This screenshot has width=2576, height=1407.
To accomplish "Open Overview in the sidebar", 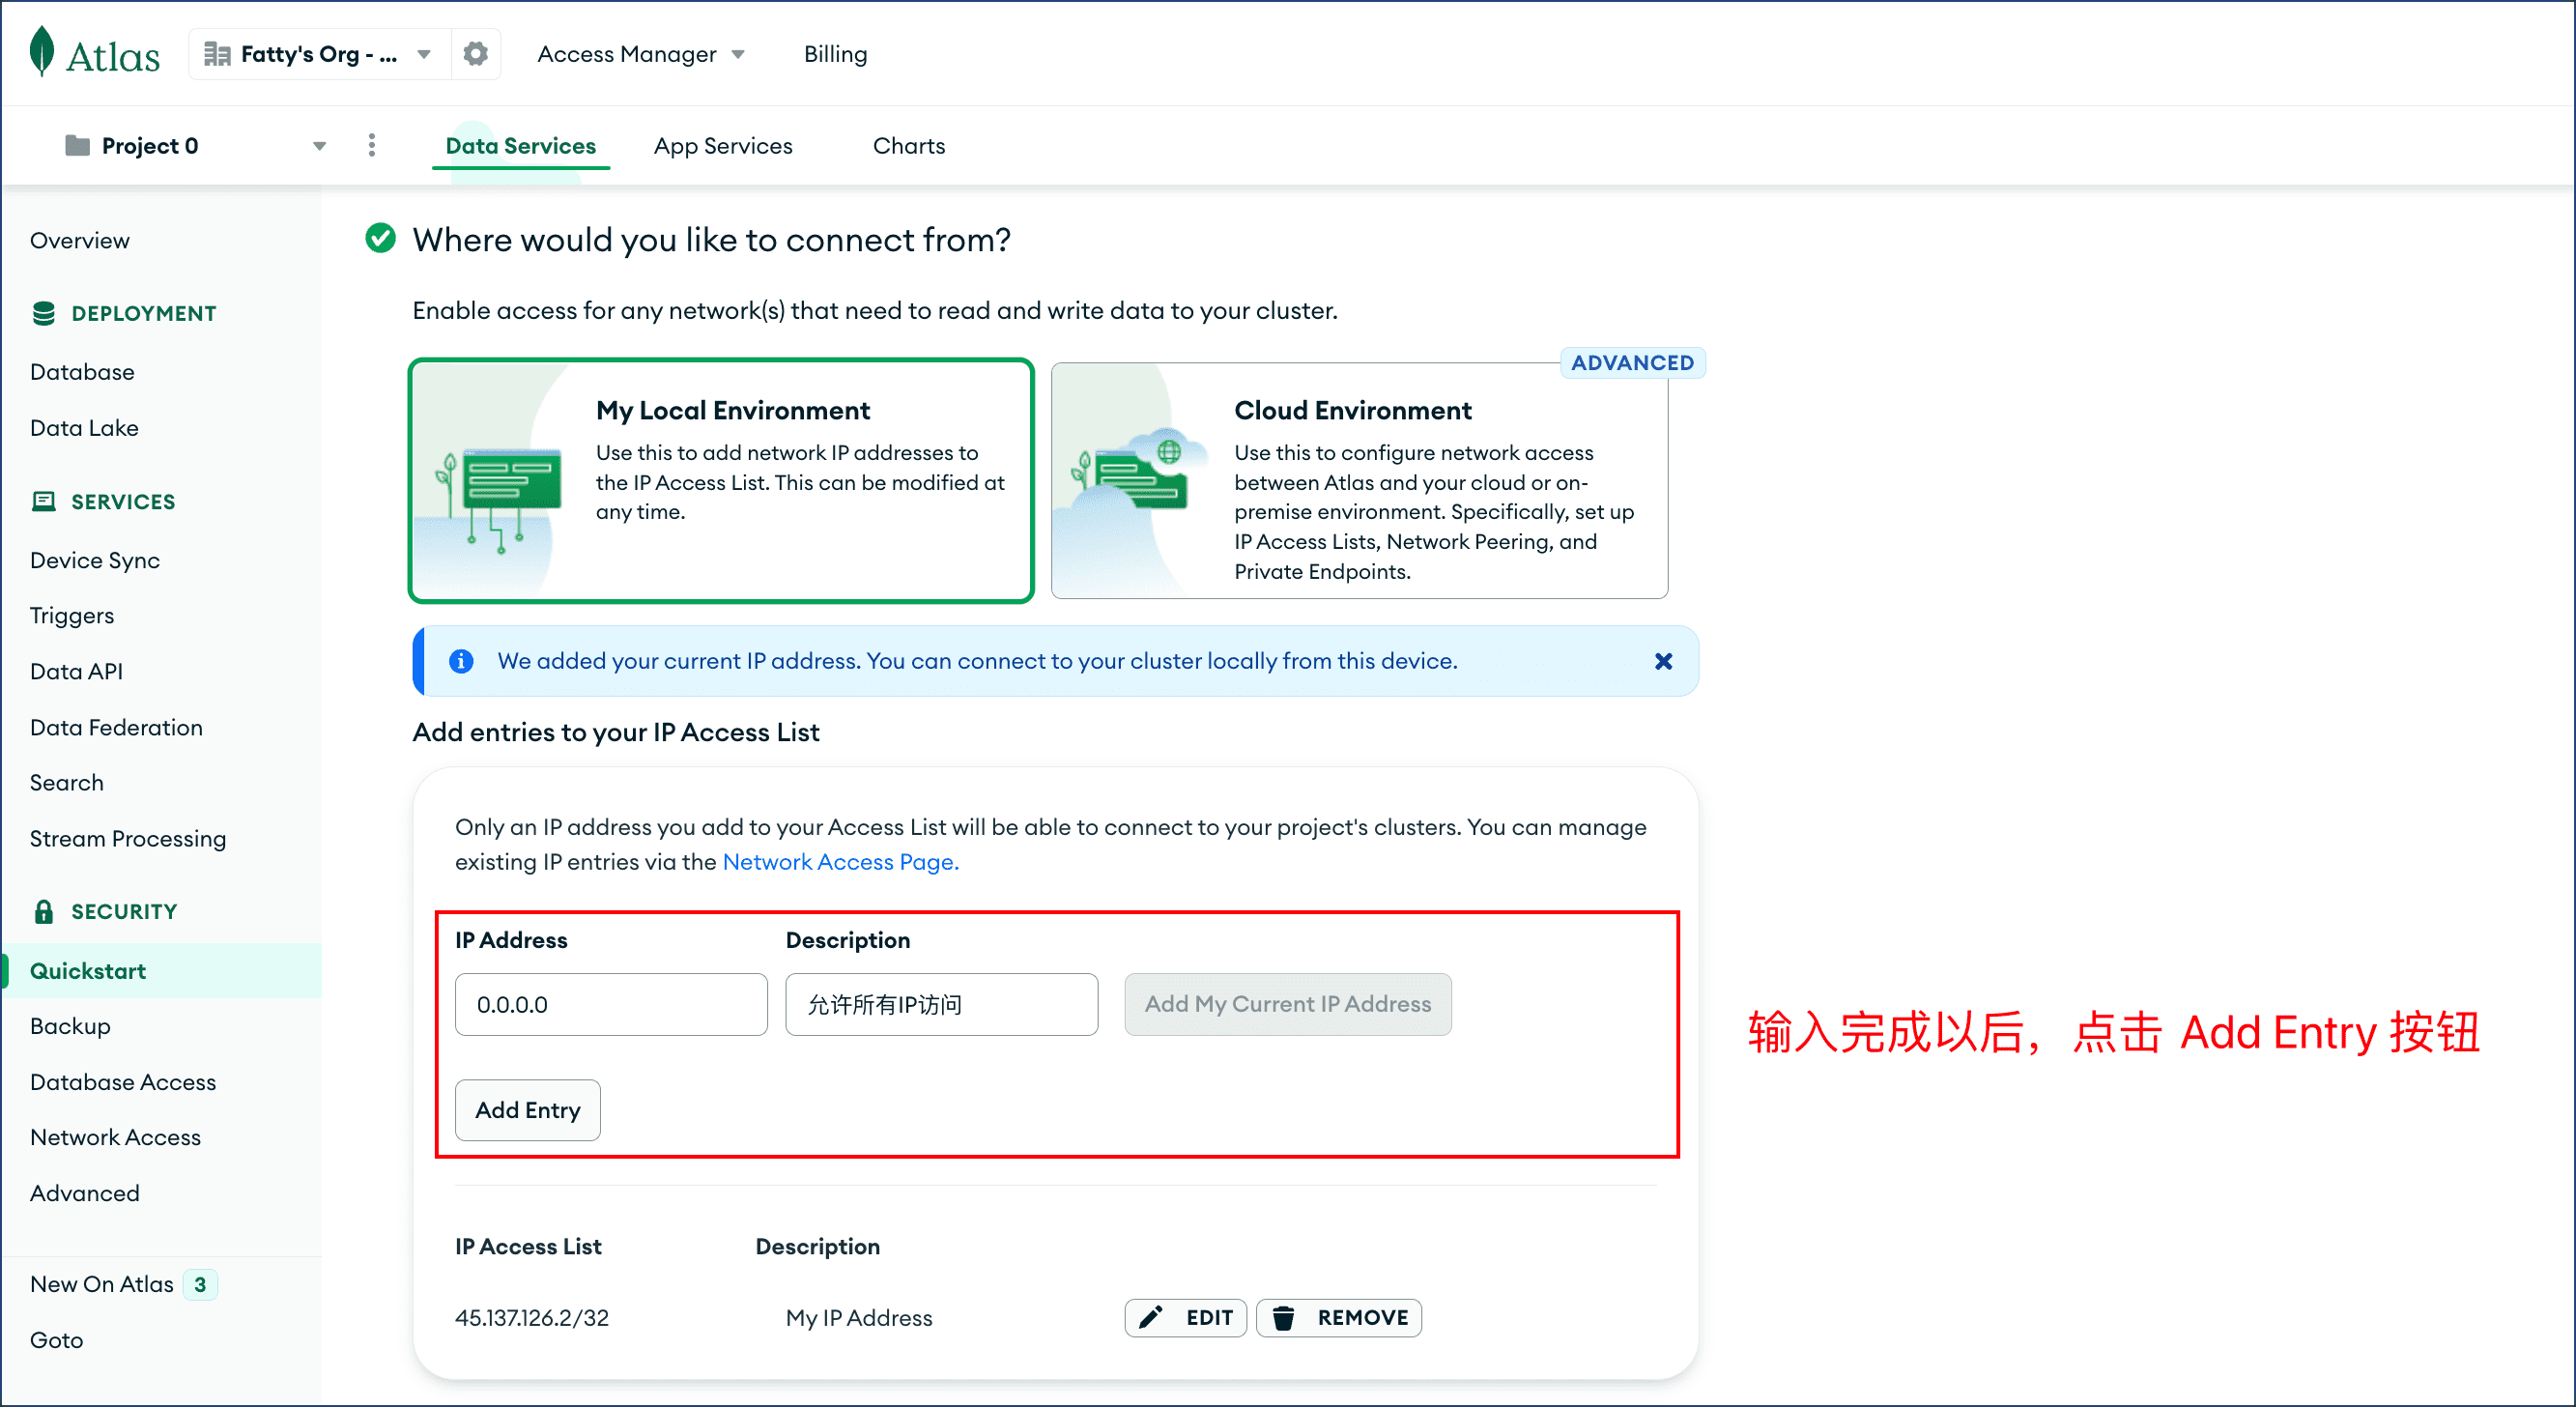I will pos(80,241).
